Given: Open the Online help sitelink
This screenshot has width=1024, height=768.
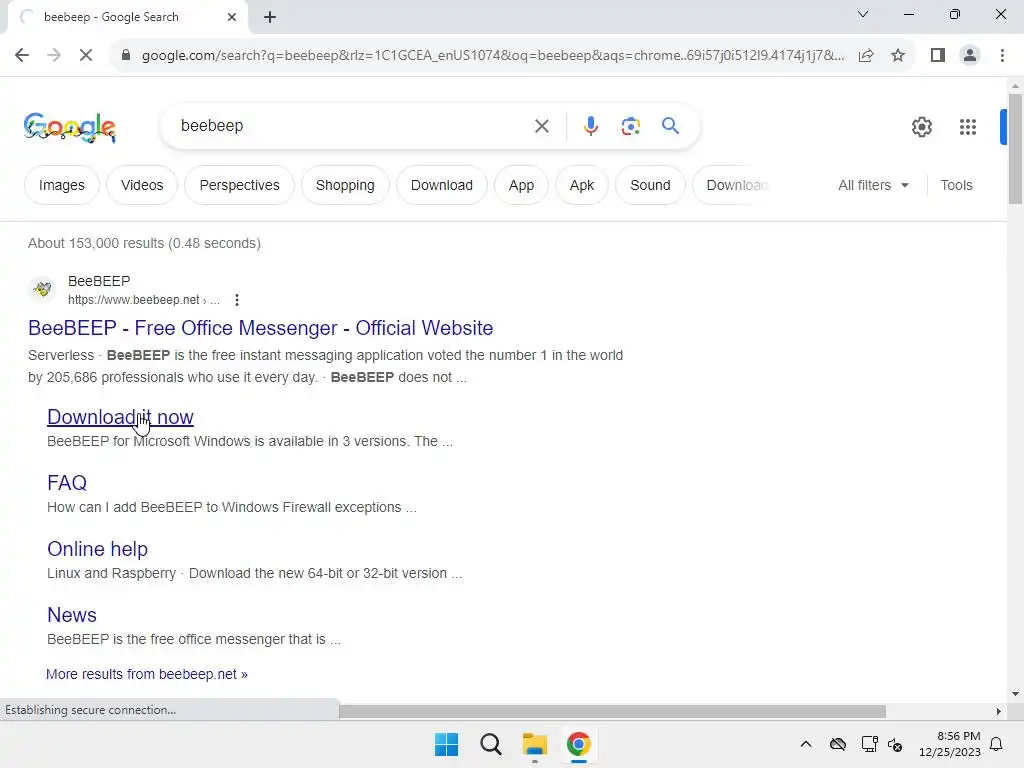Looking at the screenshot, I should [x=97, y=549].
